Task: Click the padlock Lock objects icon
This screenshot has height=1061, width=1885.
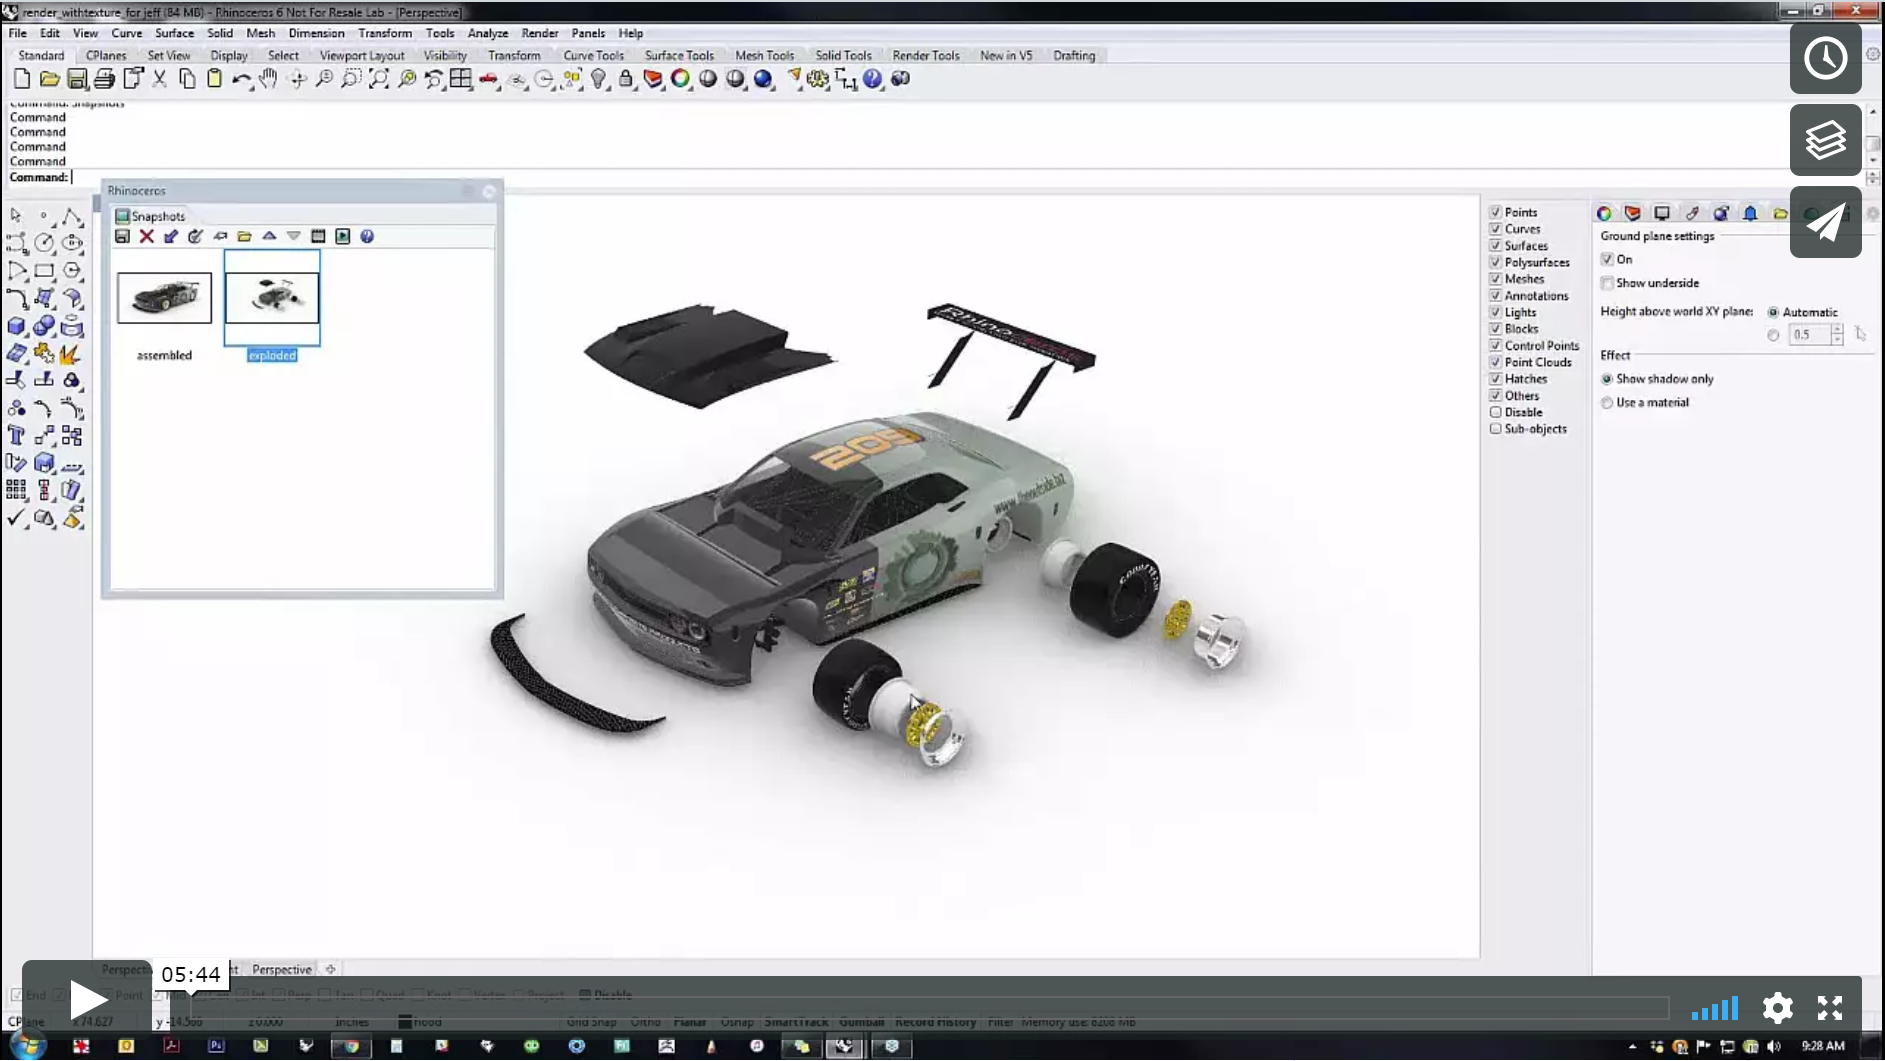Action: point(626,79)
